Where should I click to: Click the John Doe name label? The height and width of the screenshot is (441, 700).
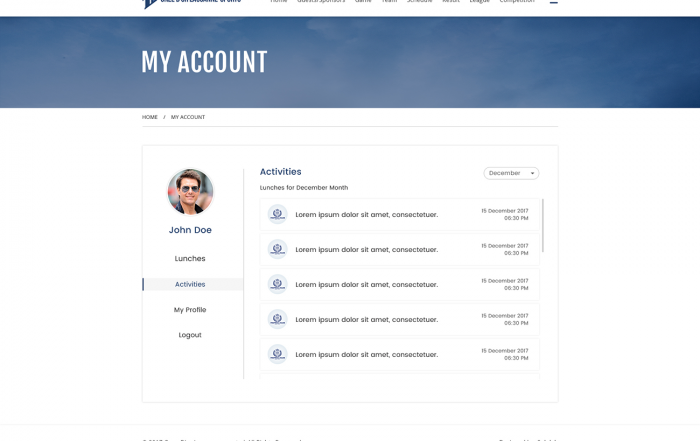190,230
